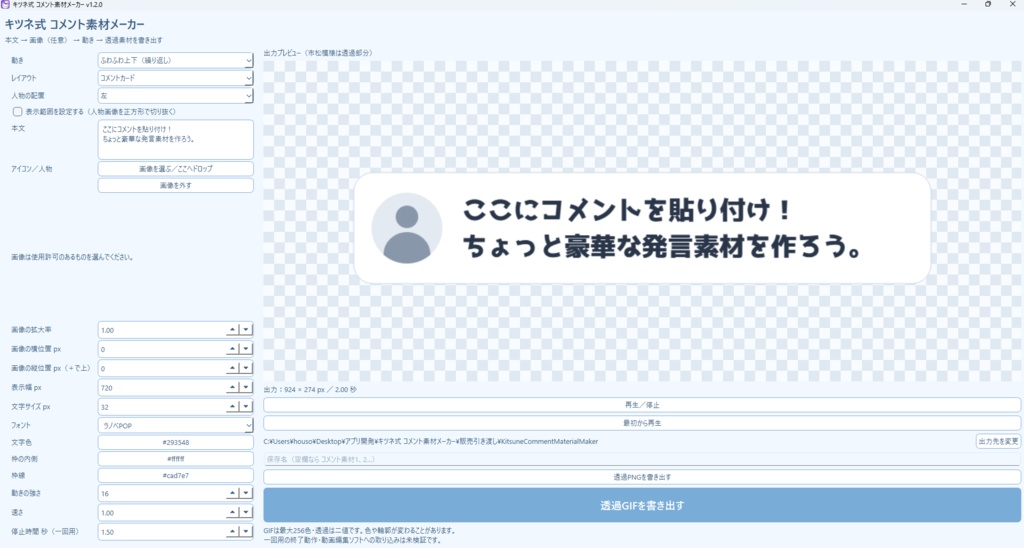Image resolution: width=1024 pixels, height=548 pixels.
Task: Click the comment card text in preview
Action: coord(663,229)
